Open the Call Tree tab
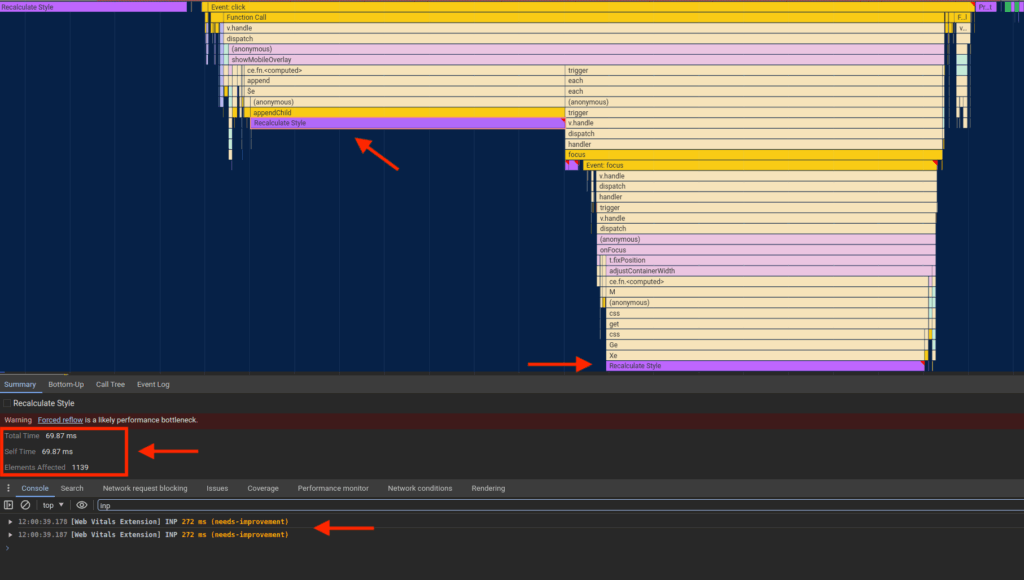The width and height of the screenshot is (1024, 580). (x=110, y=384)
